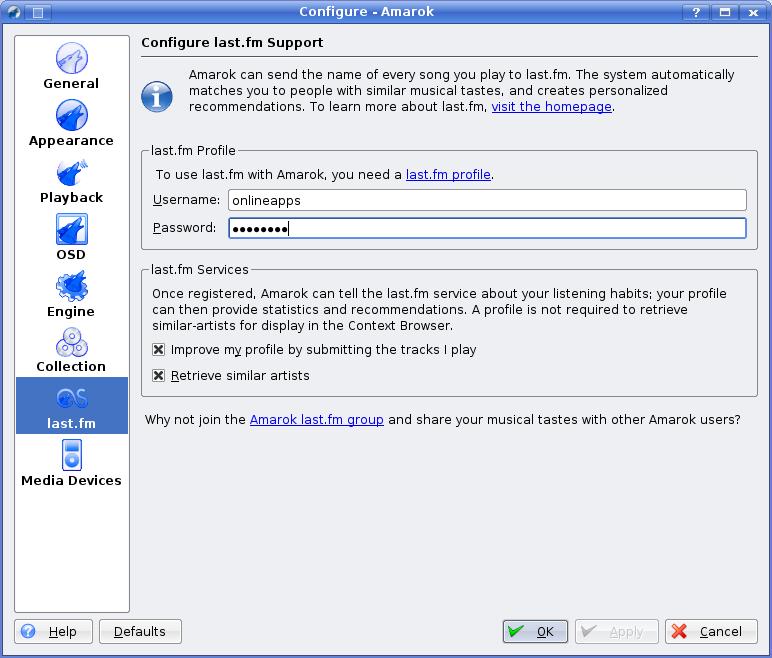Click the Cancel button
This screenshot has width=772, height=658.
click(711, 631)
